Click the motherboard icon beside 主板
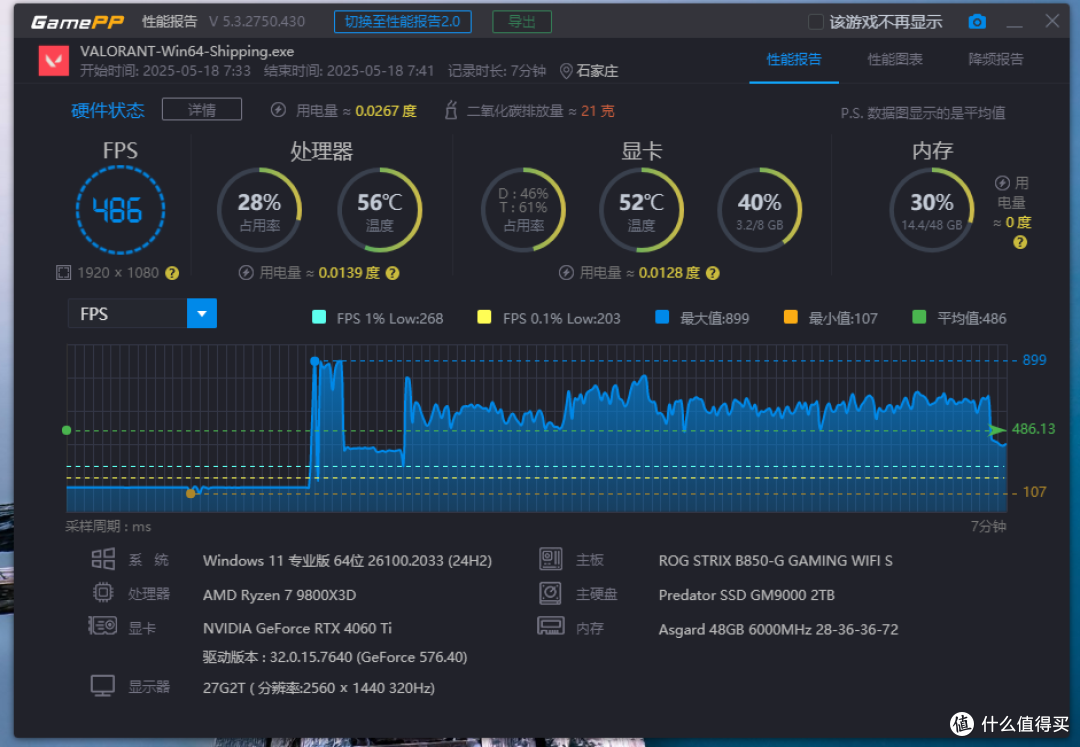Screen dimensions: 1080x747 pos(551,559)
